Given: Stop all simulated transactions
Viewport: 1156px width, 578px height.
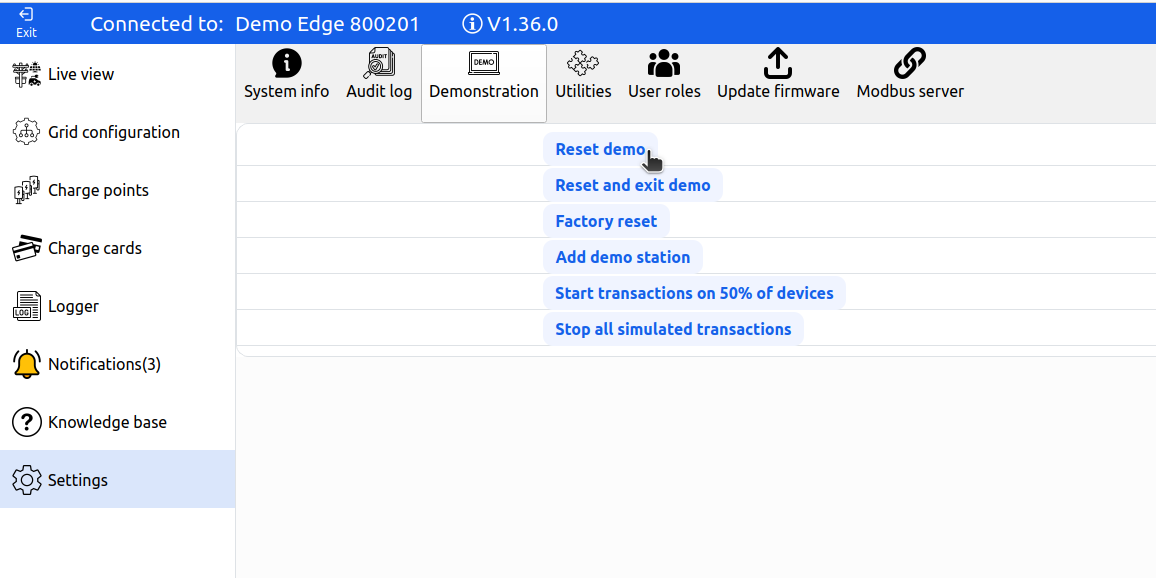Looking at the screenshot, I should [x=673, y=329].
